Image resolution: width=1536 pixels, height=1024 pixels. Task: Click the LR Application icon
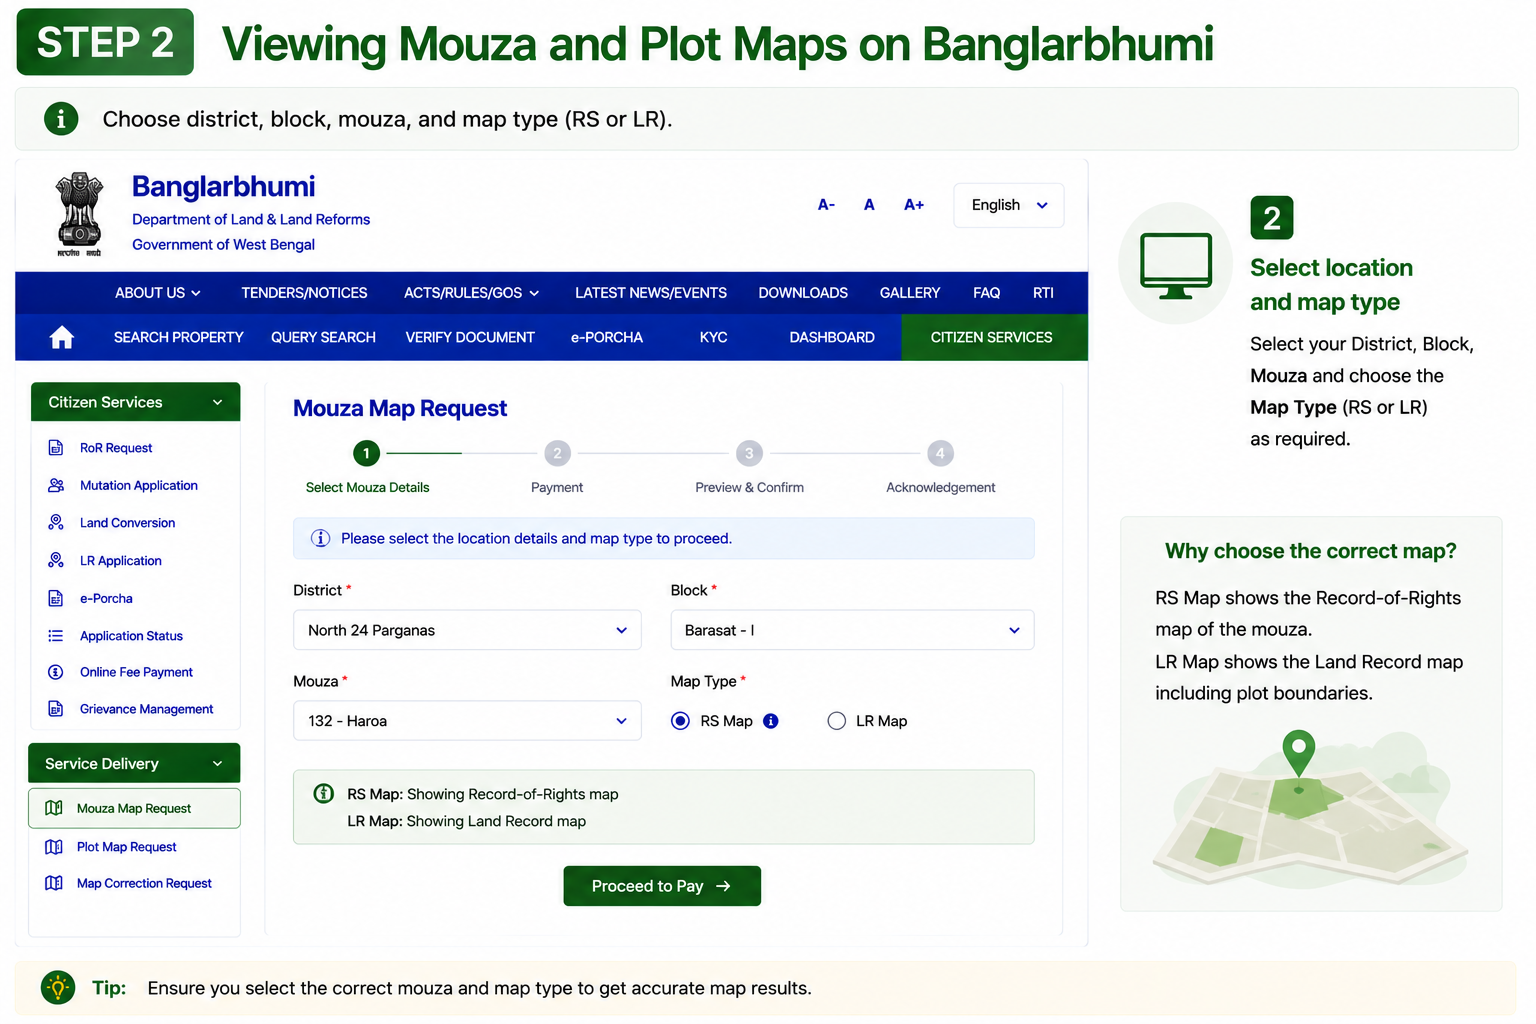(56, 560)
